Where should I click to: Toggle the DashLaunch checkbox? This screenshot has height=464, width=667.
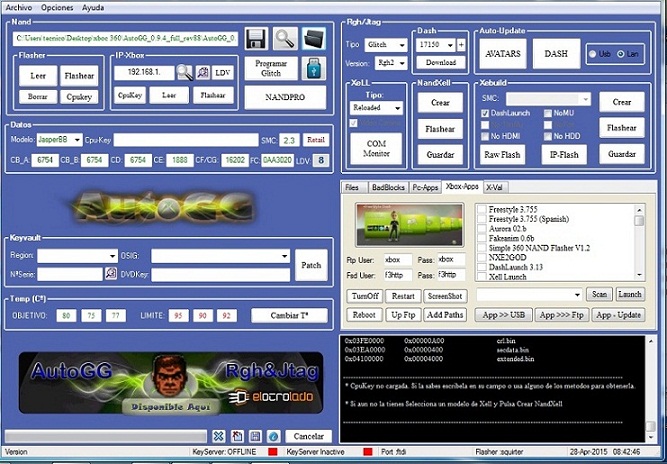click(485, 113)
